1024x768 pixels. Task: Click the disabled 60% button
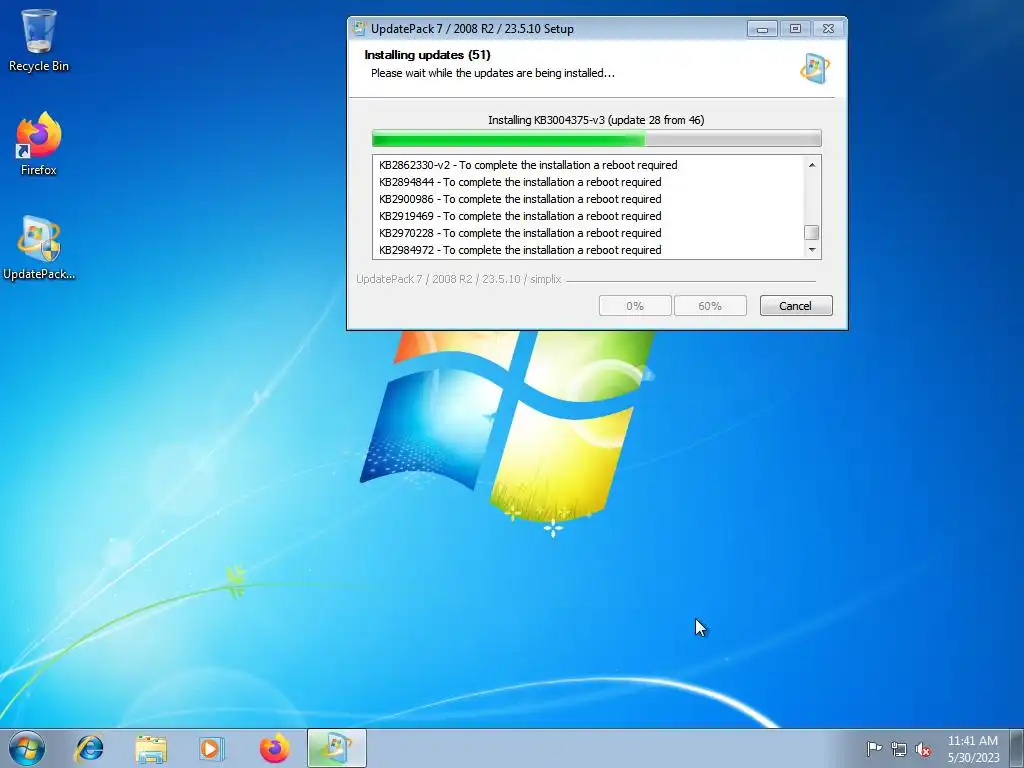click(x=710, y=306)
